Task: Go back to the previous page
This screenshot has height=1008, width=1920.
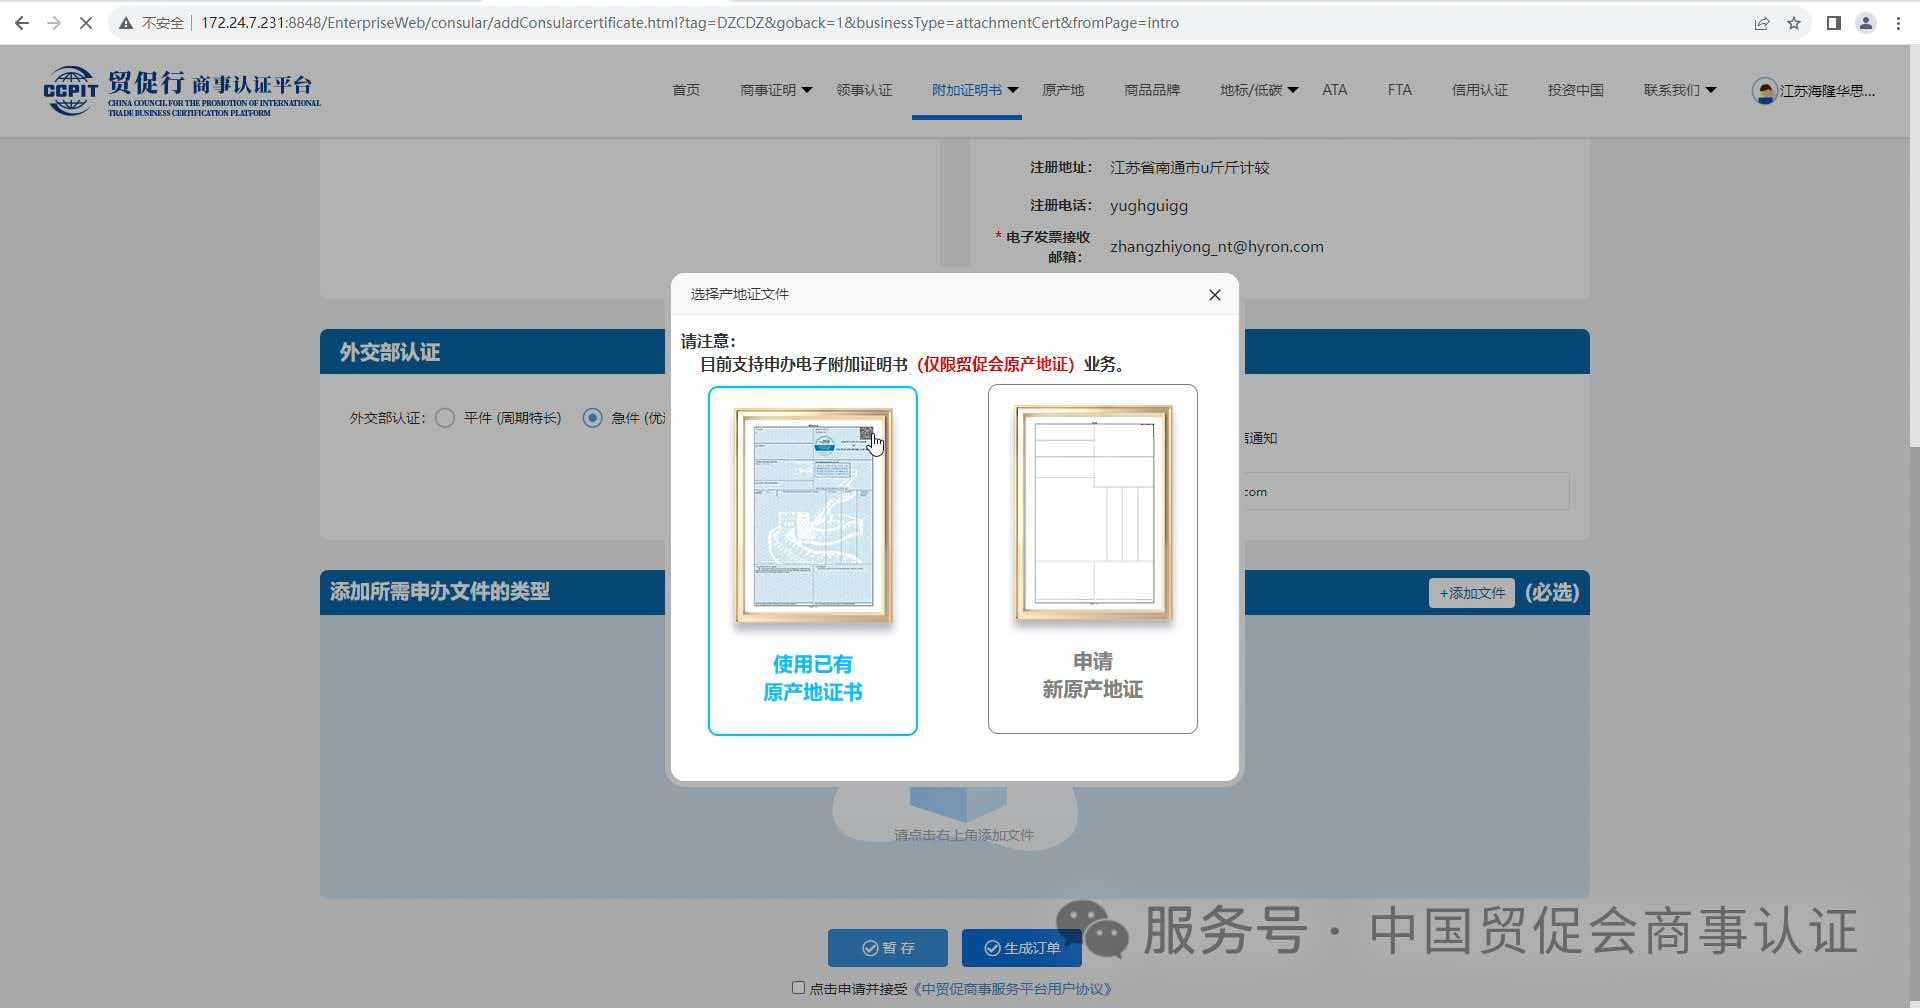Action: [x=22, y=22]
